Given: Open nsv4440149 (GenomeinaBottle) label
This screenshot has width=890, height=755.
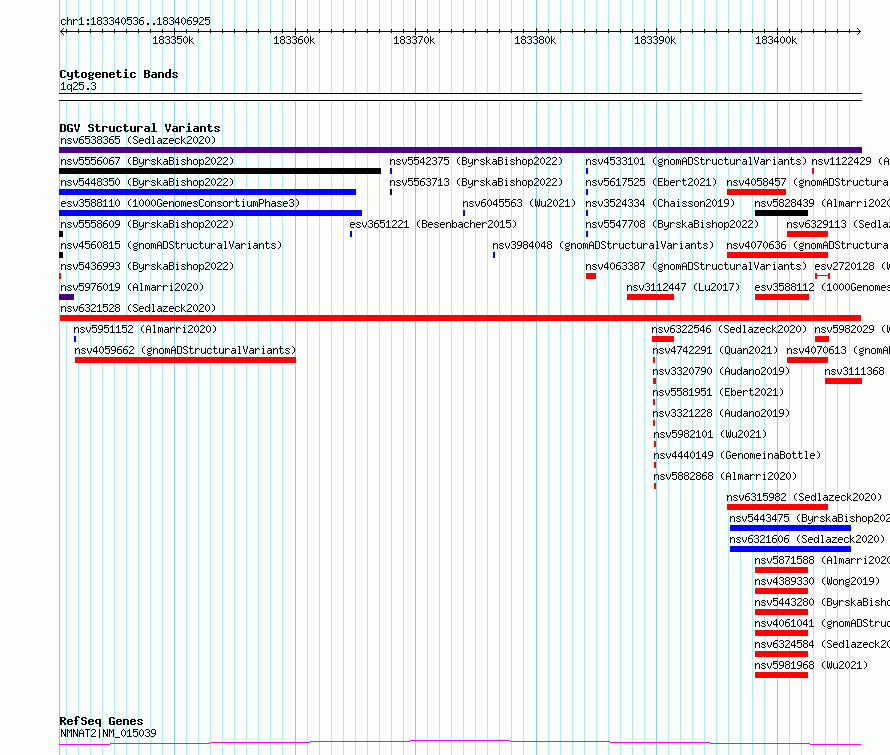Looking at the screenshot, I should [x=737, y=455].
